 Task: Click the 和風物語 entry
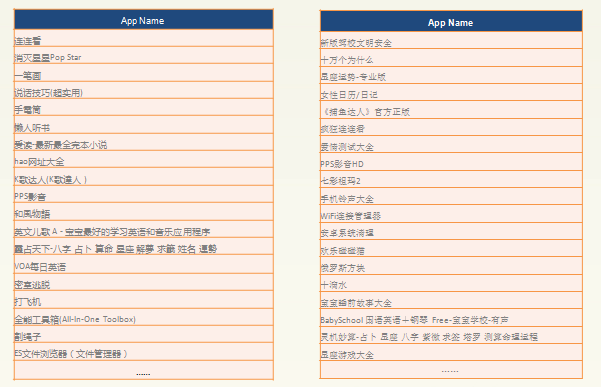(143, 211)
